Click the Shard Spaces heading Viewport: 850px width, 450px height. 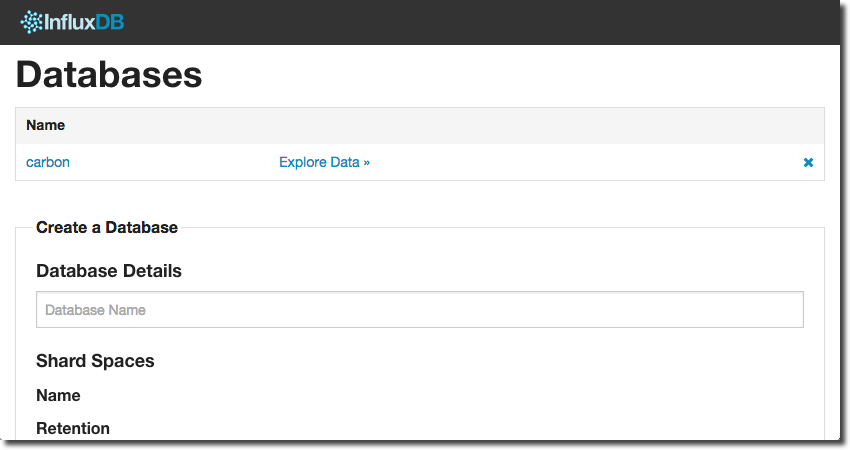point(95,361)
